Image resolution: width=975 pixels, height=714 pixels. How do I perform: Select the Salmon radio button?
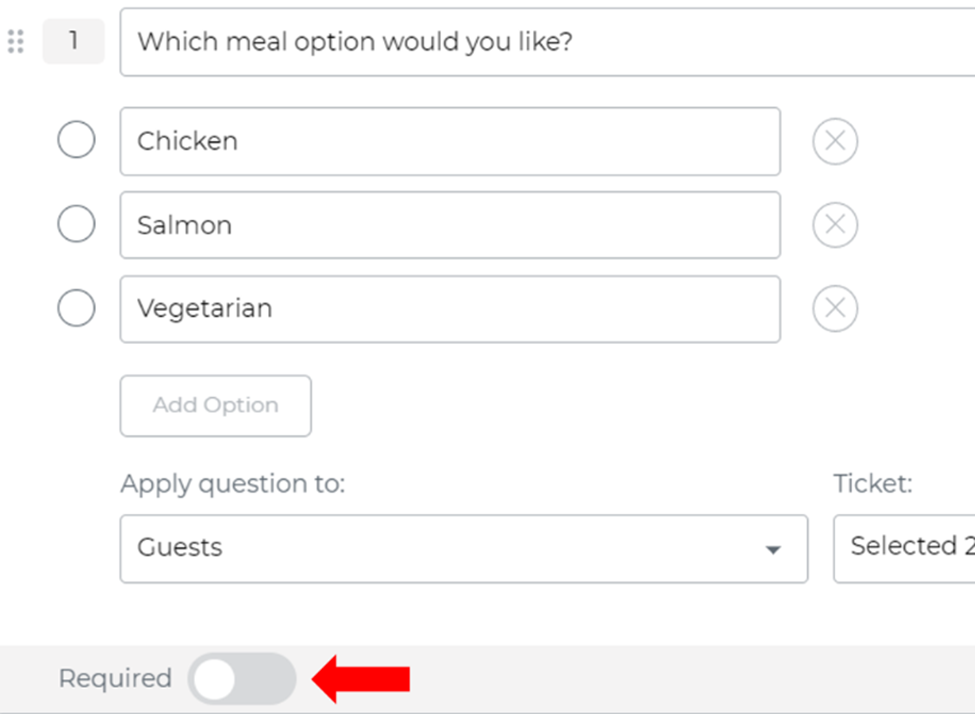click(76, 225)
